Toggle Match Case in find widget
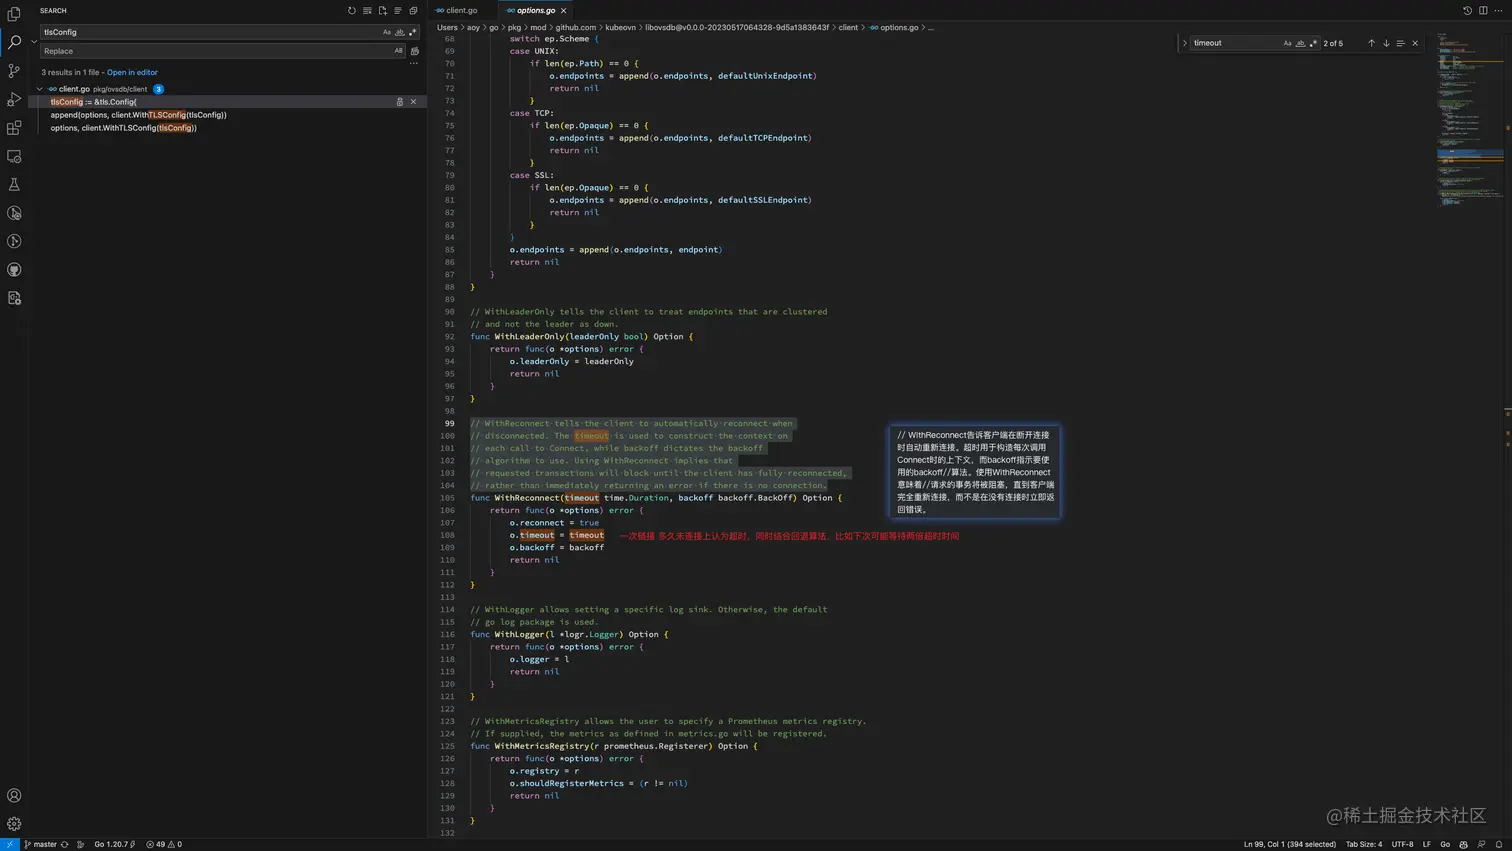The height and width of the screenshot is (851, 1512). point(1287,43)
